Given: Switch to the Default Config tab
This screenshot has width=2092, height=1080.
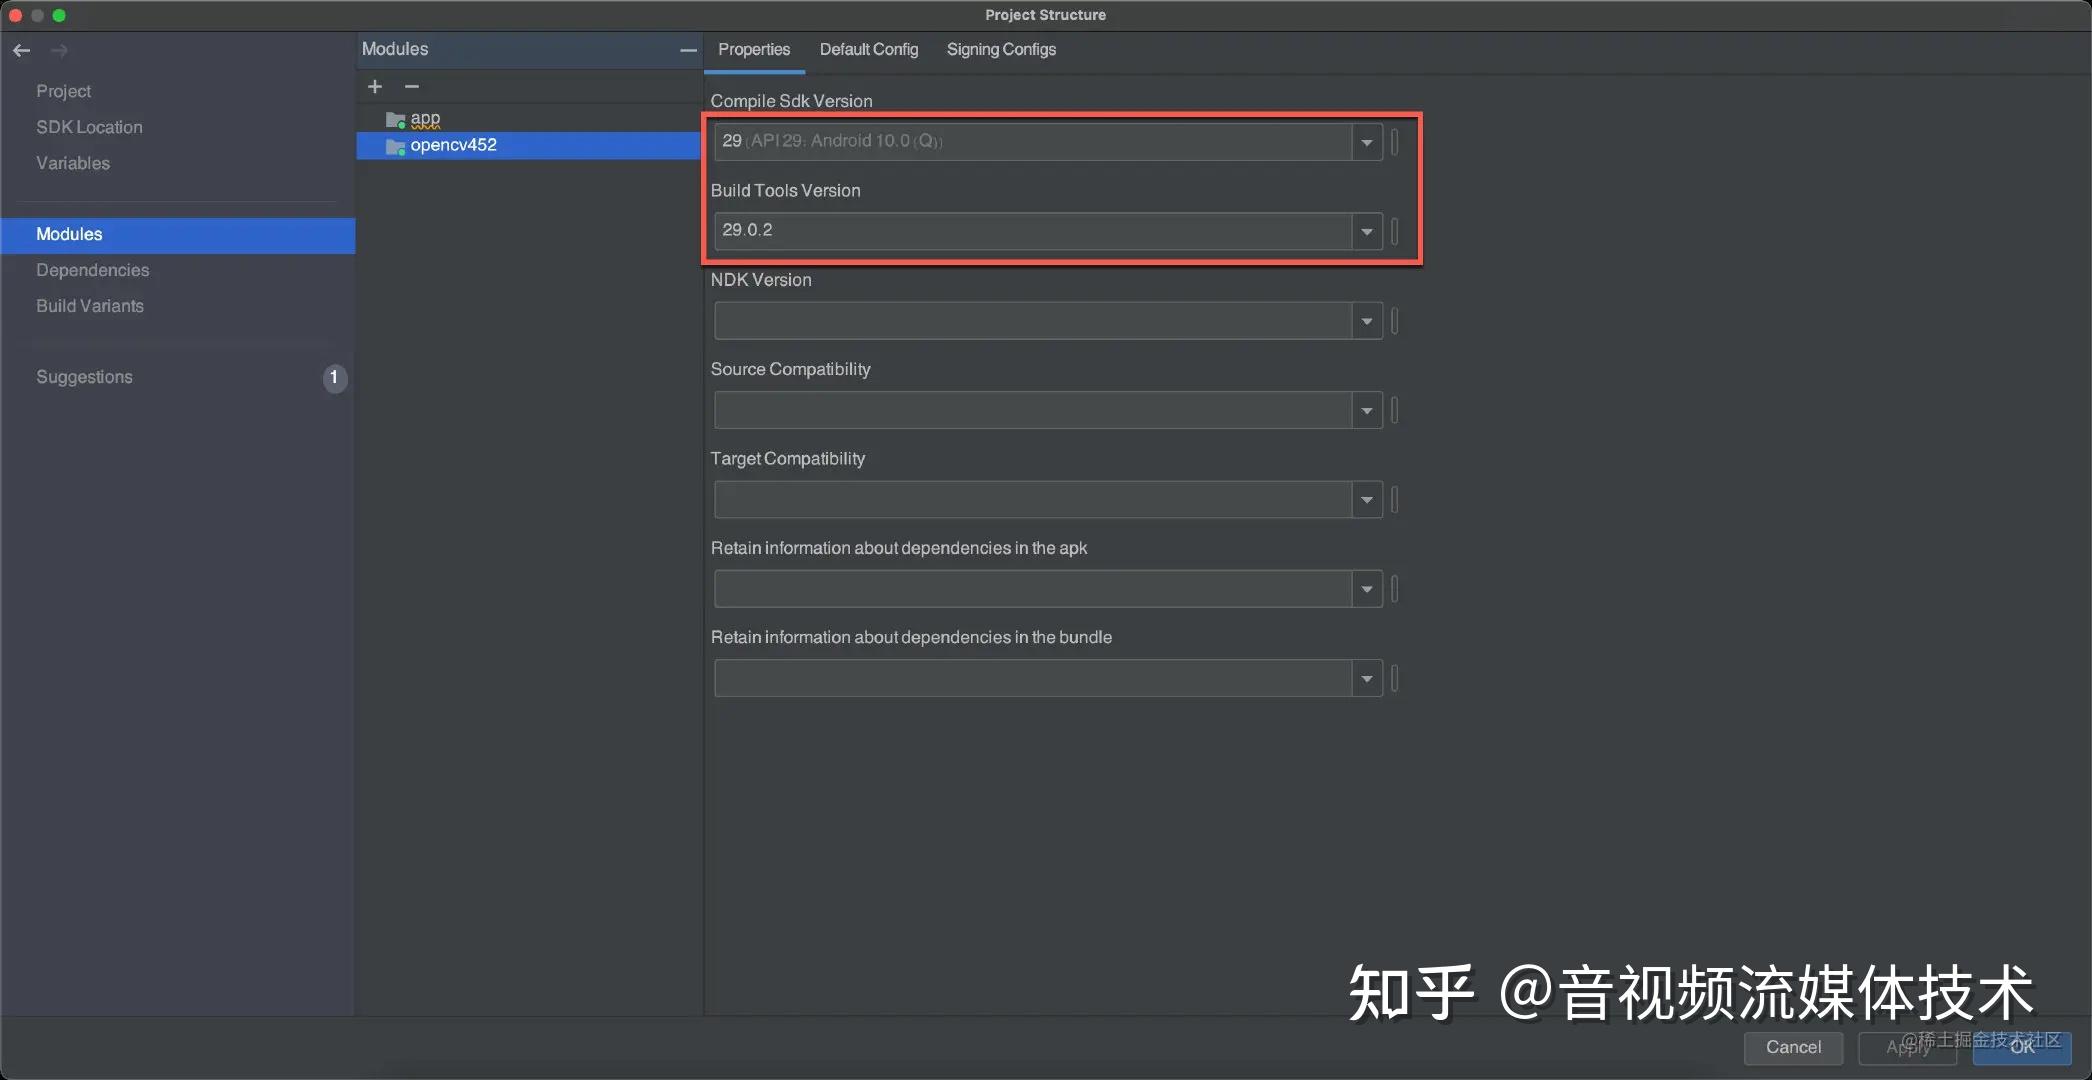Looking at the screenshot, I should point(868,49).
